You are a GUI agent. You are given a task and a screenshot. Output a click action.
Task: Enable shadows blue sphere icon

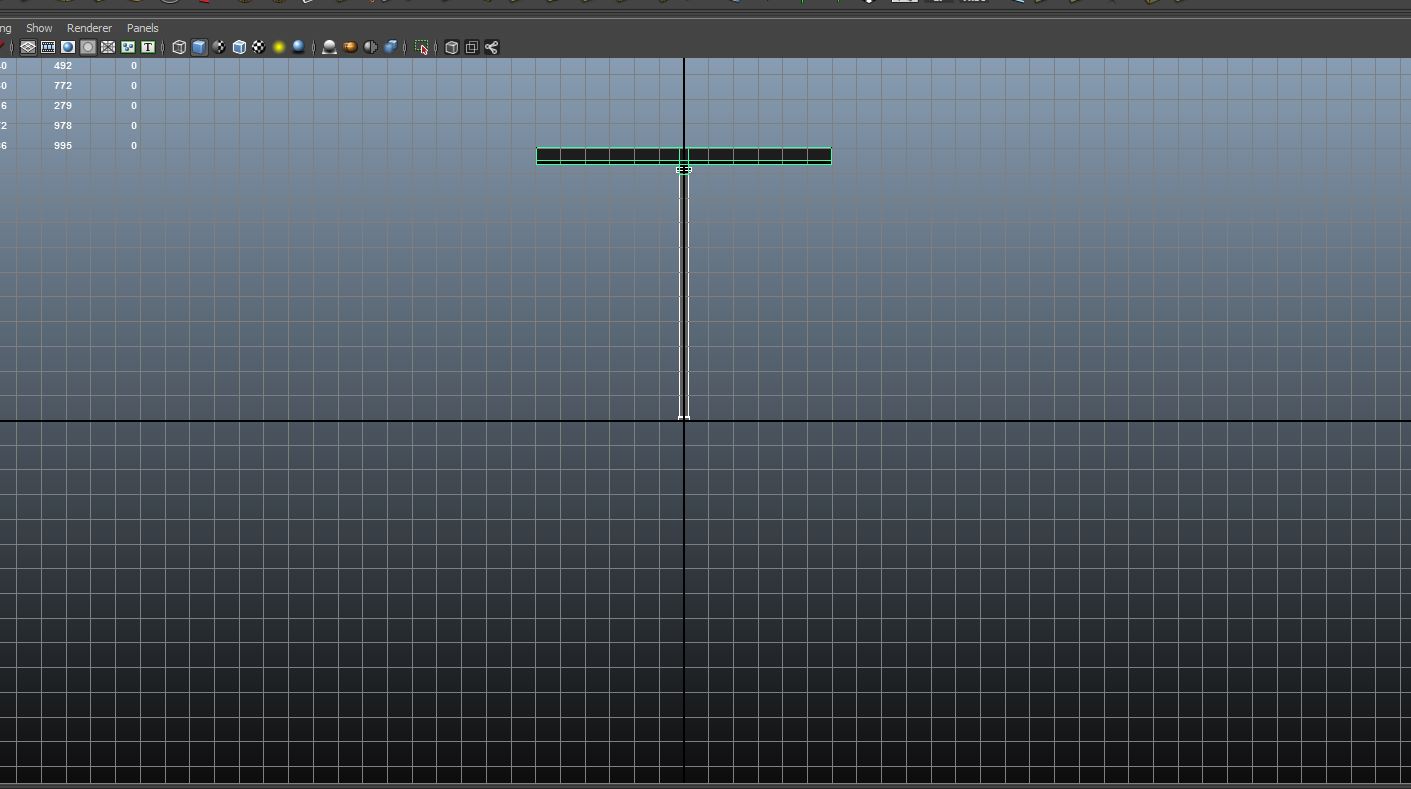coord(298,47)
